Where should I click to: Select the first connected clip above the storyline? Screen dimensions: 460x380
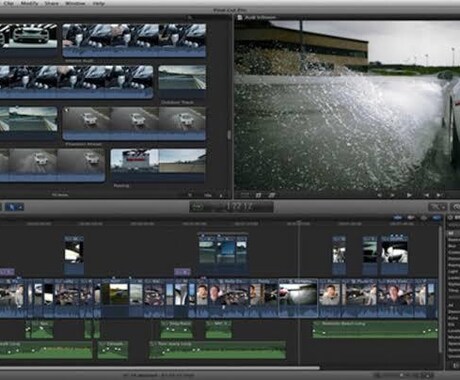pyautogui.click(x=74, y=255)
